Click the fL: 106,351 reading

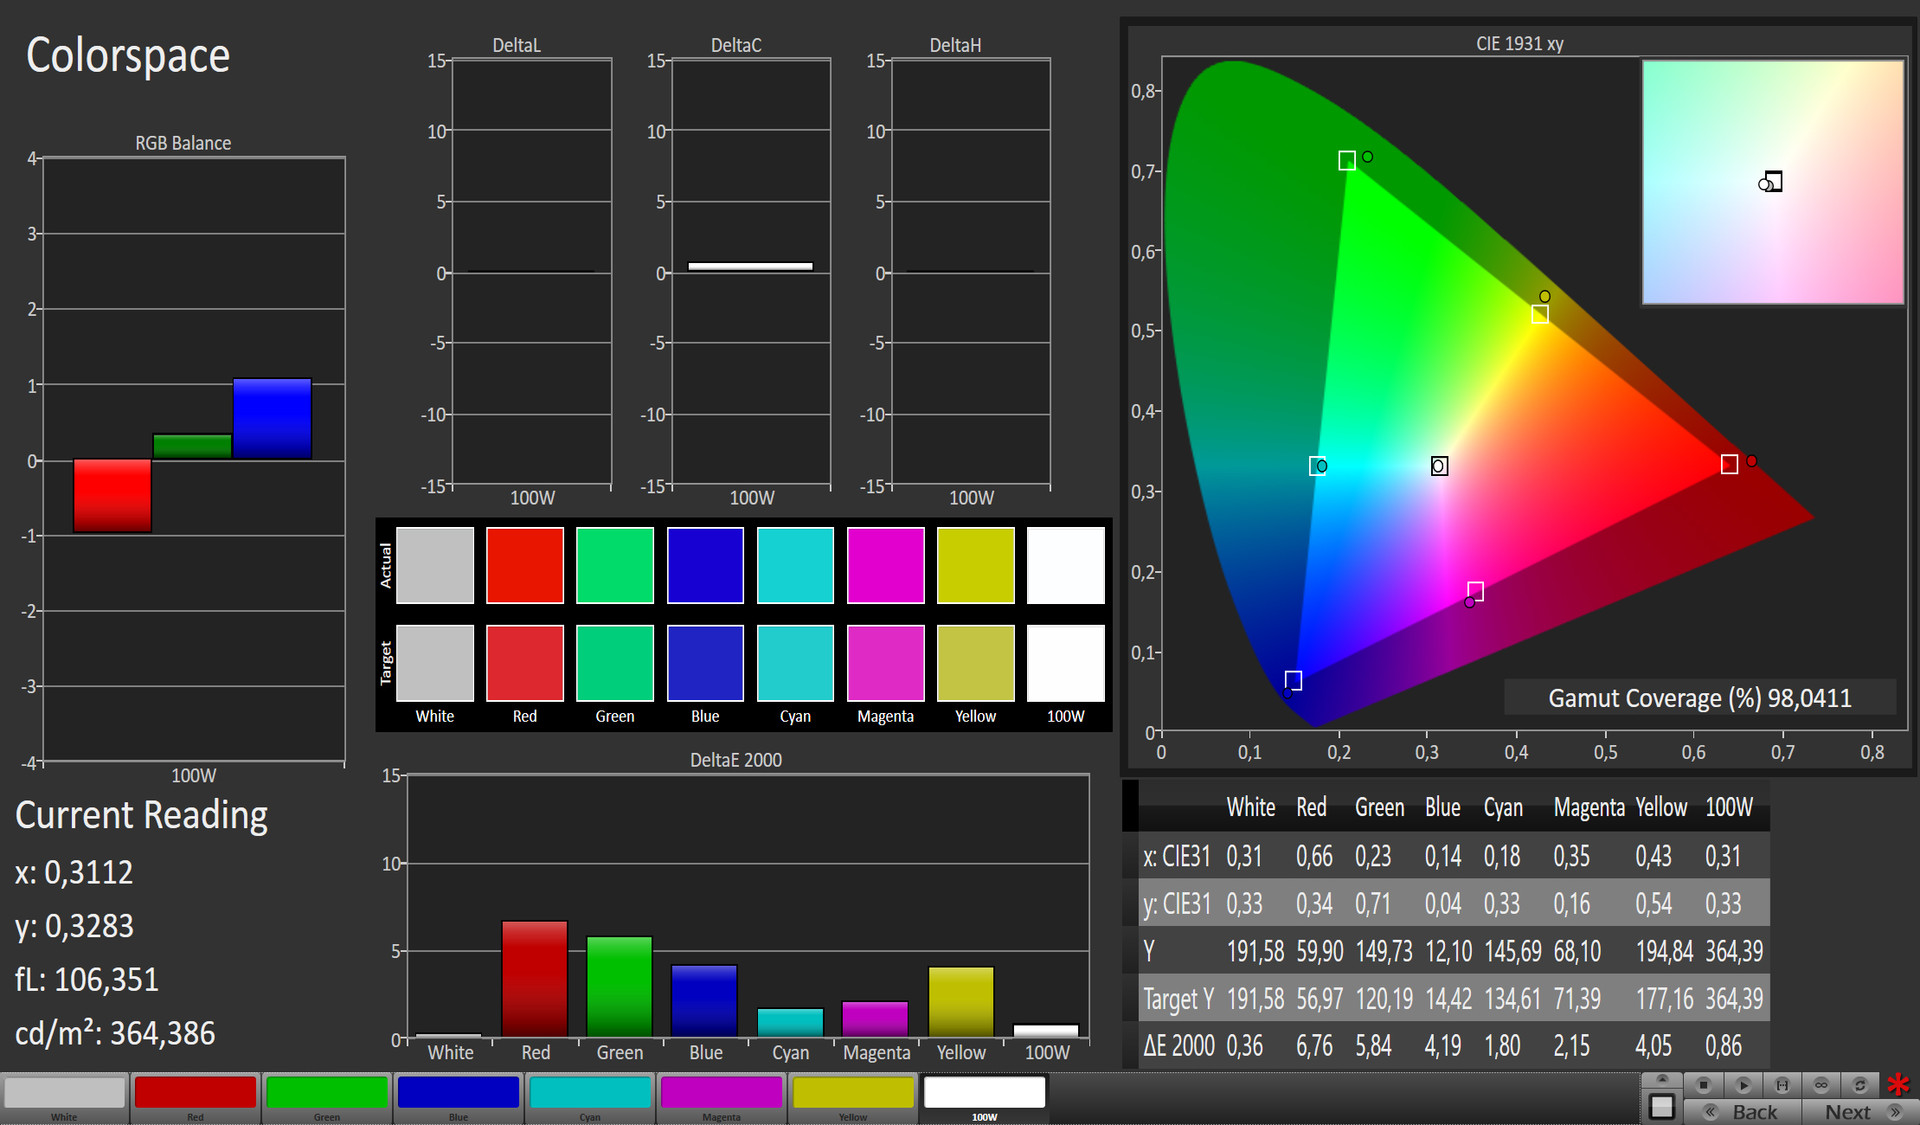click(87, 979)
